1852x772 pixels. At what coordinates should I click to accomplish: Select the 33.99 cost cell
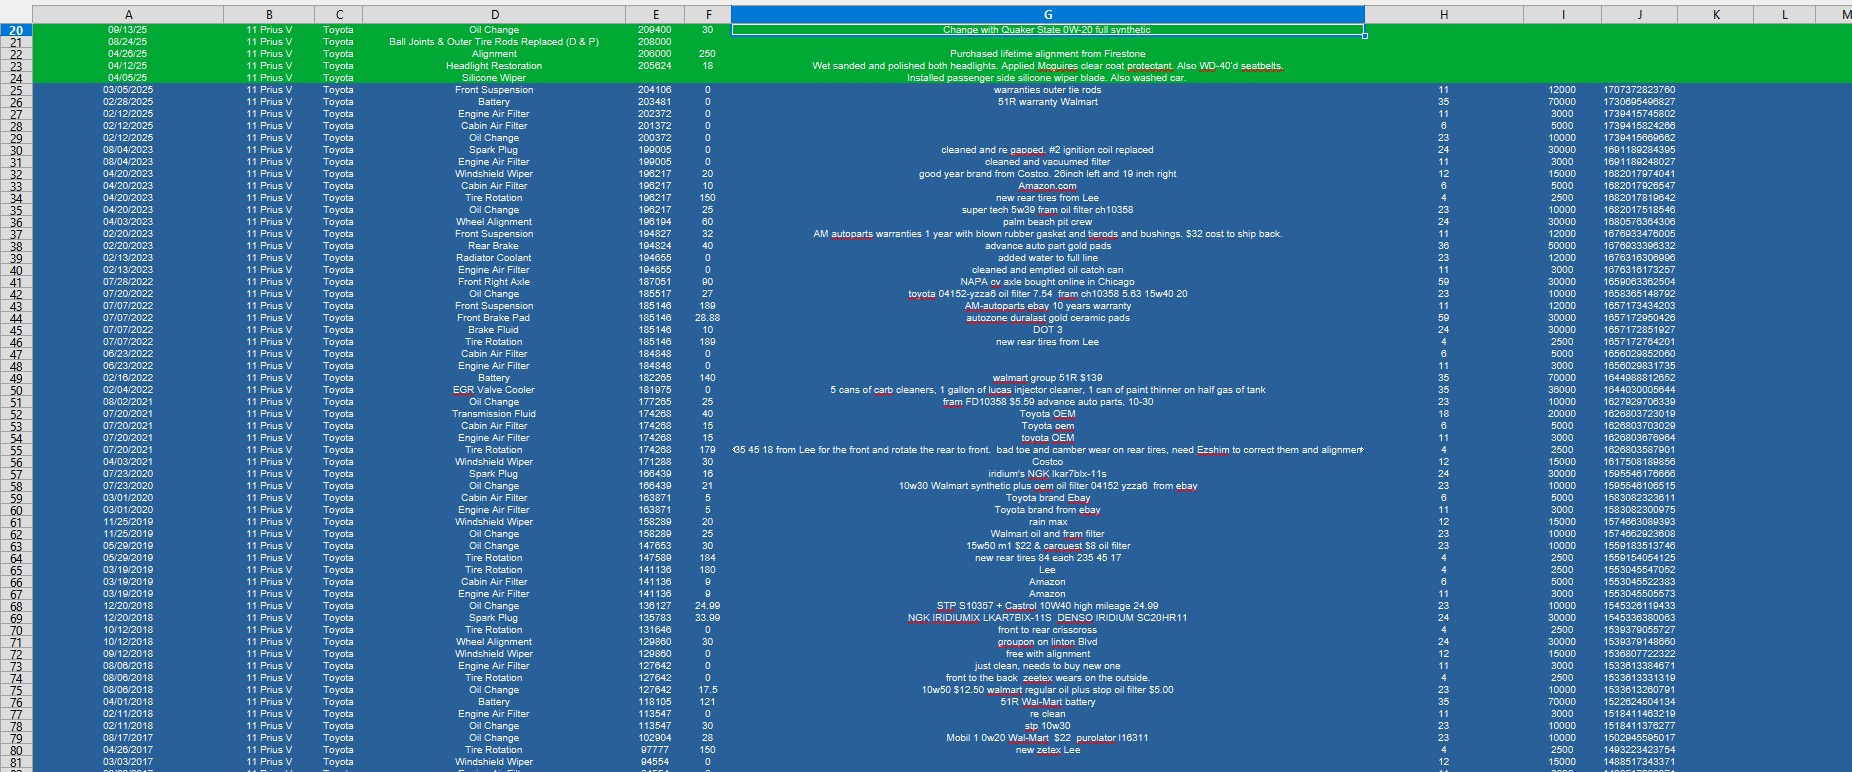point(708,618)
